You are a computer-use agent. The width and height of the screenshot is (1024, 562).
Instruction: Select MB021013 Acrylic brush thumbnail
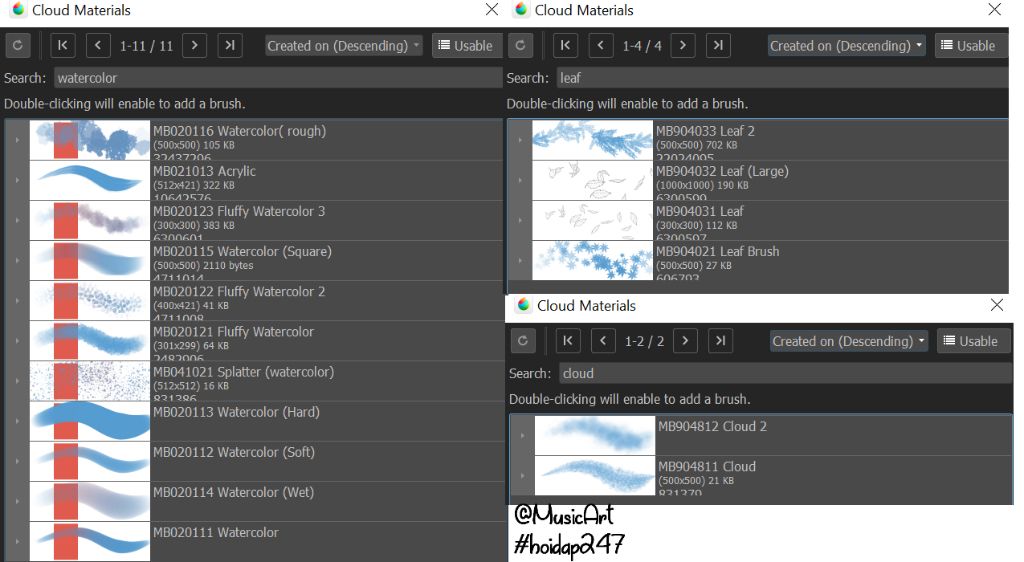tap(89, 180)
